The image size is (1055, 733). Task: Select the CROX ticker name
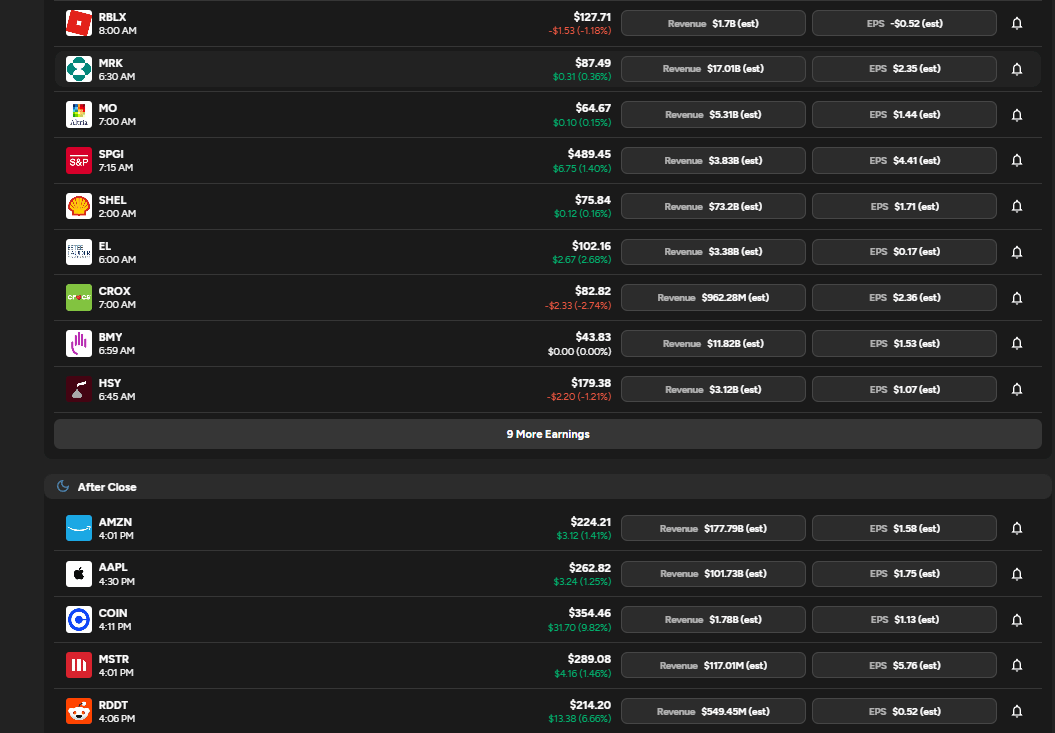114,291
